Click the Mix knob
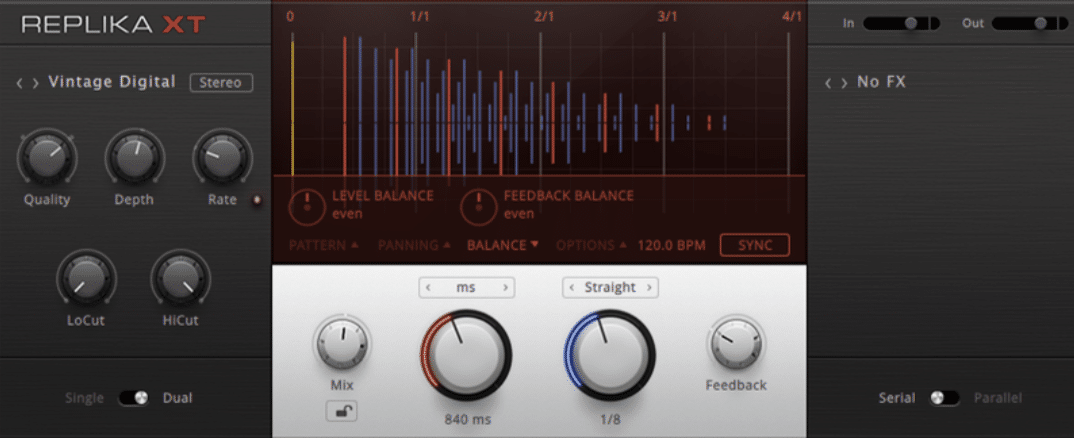Image resolution: width=1074 pixels, height=438 pixels. [x=342, y=343]
